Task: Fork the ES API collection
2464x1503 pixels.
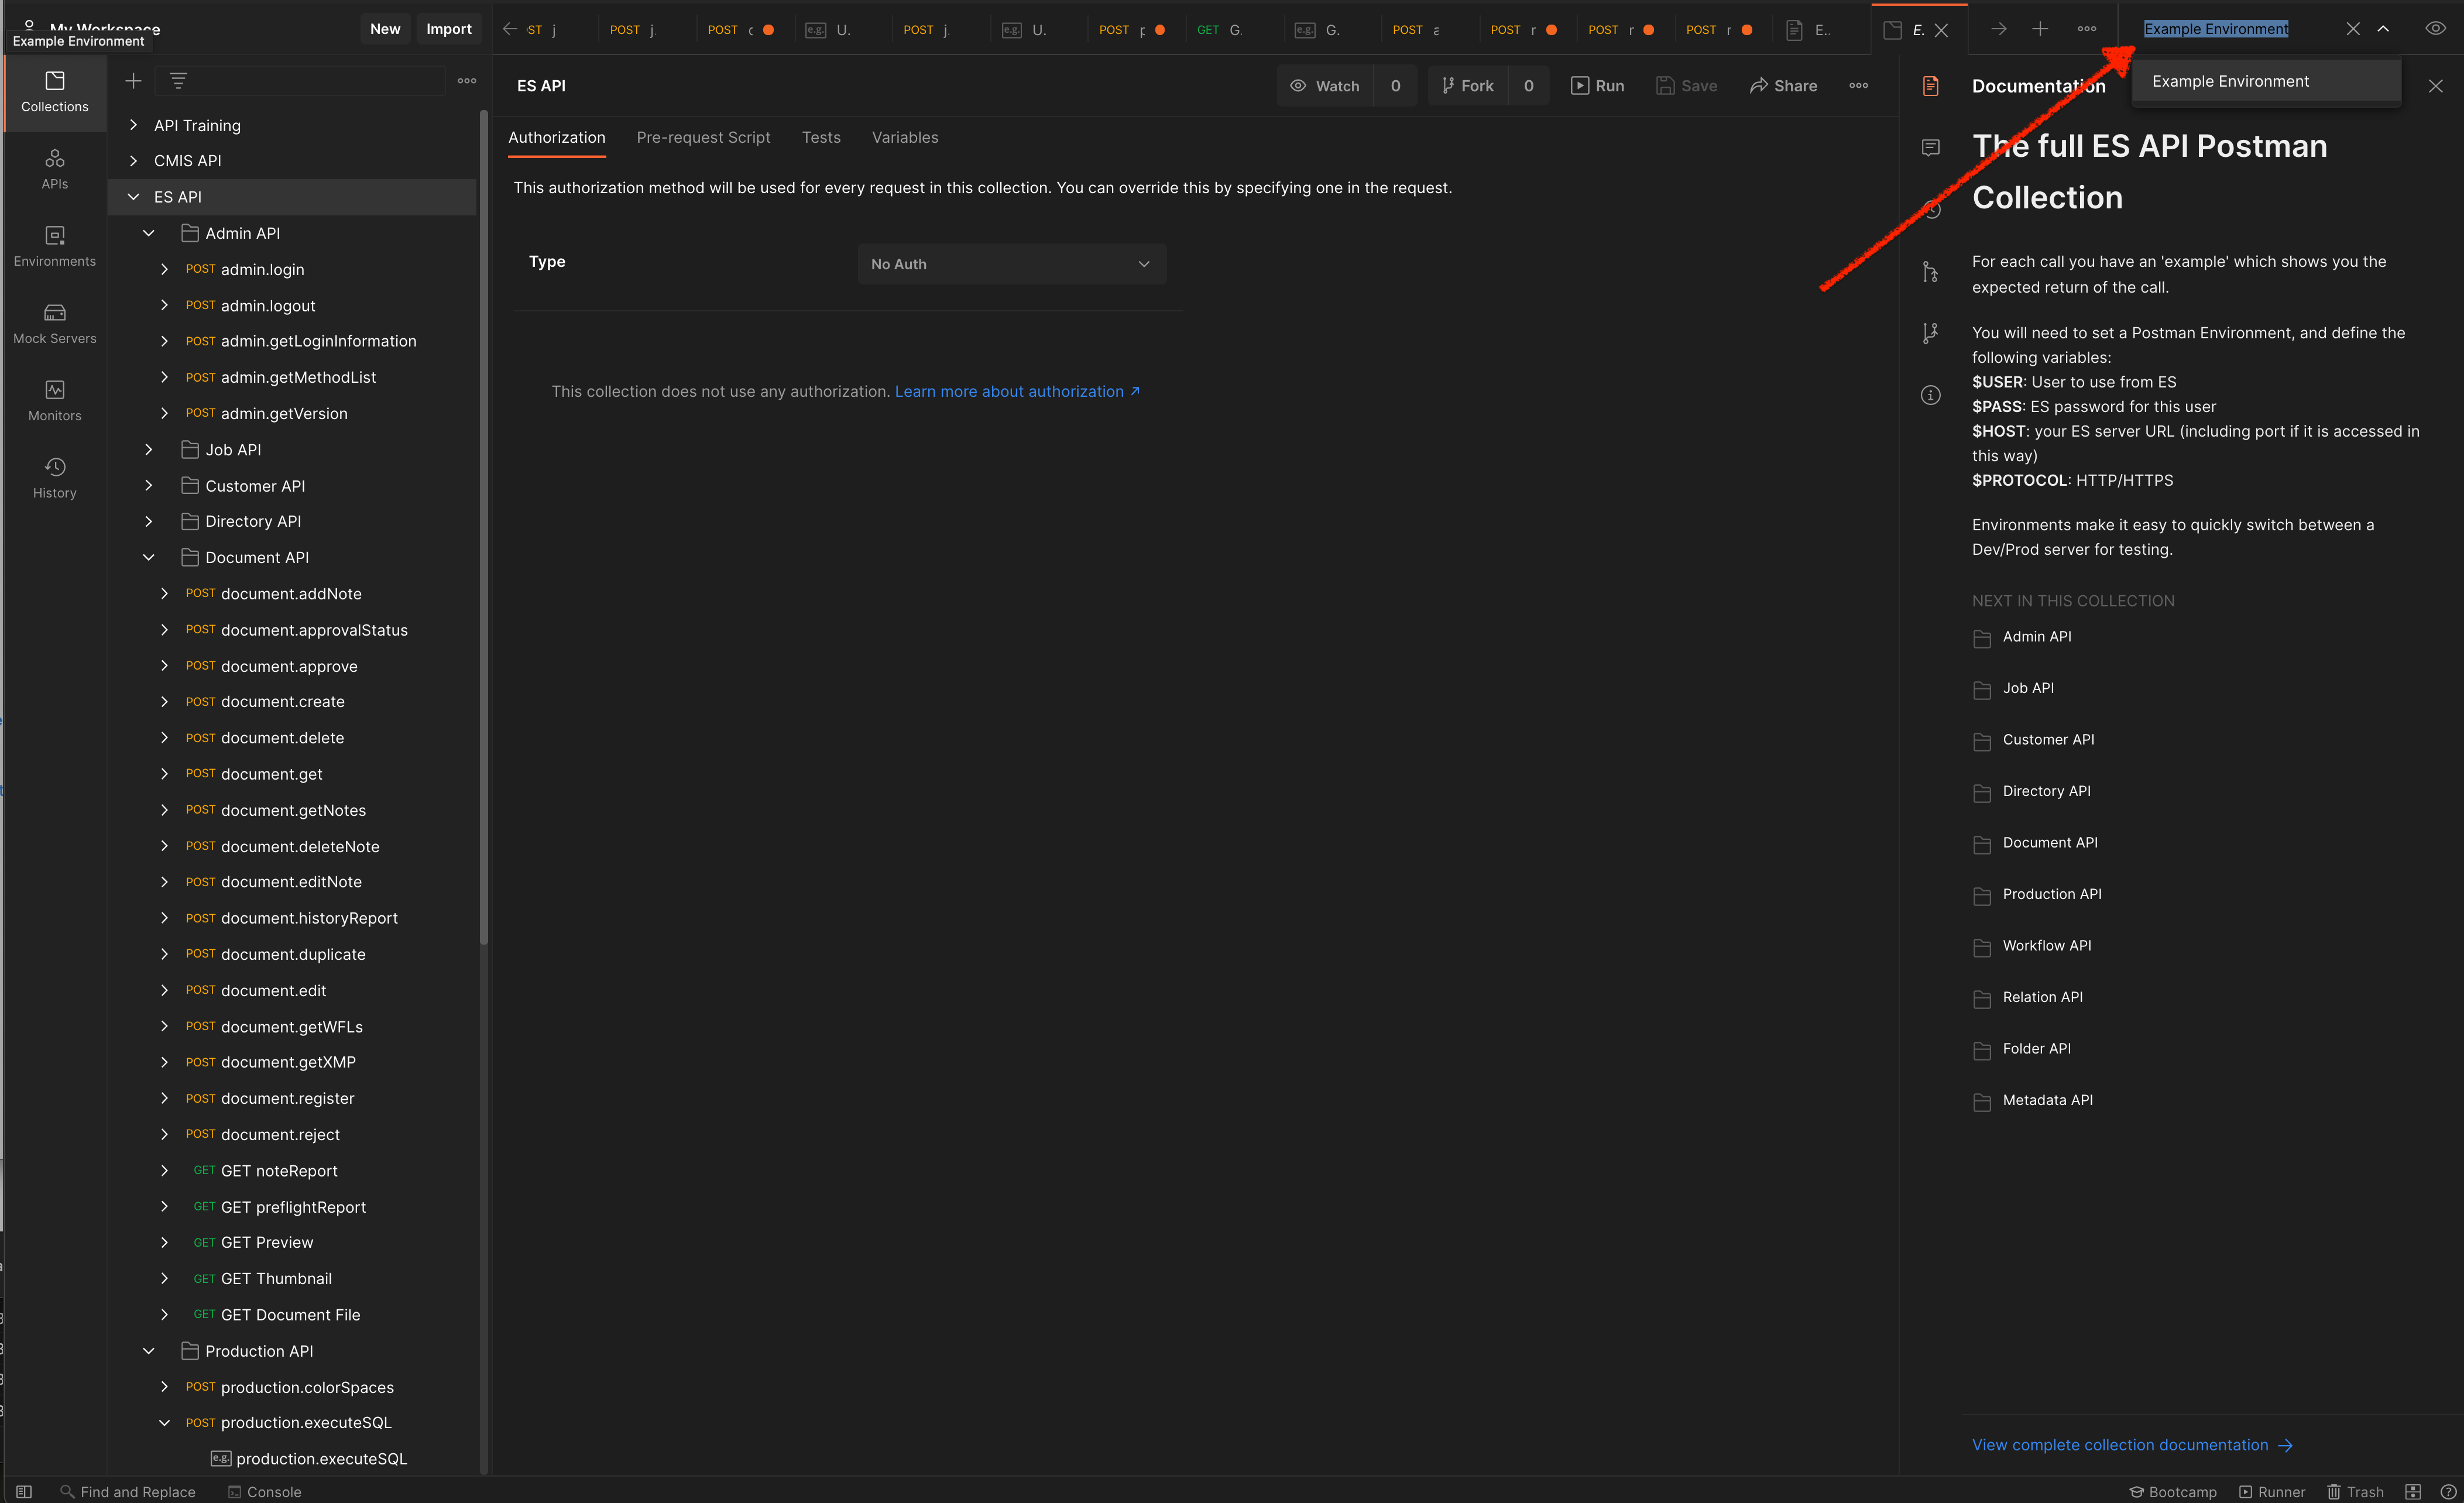Action: (x=1467, y=86)
